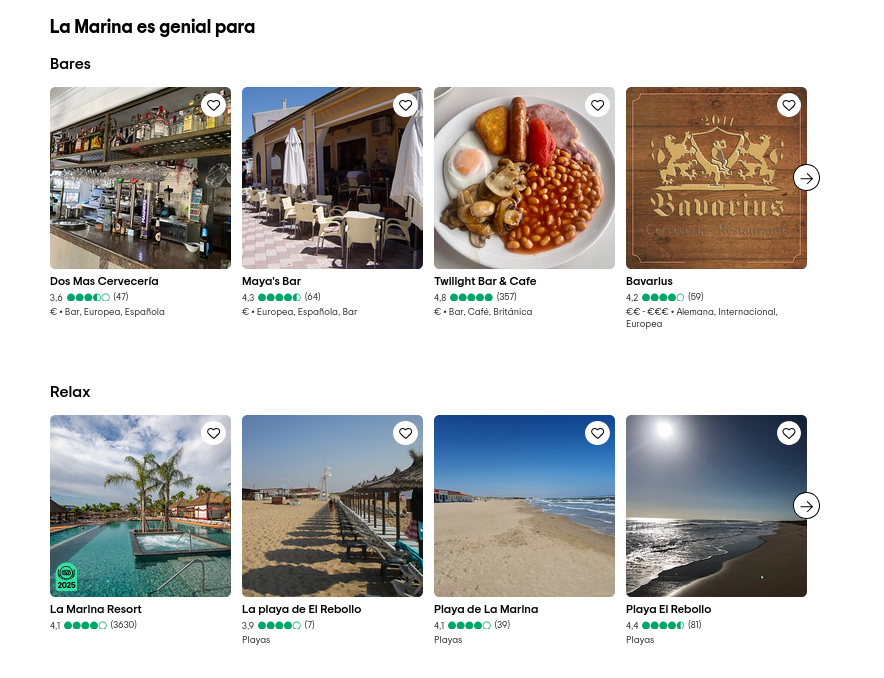Open the Twilight Bar & Cafe link
884x678 pixels.
[x=485, y=282]
